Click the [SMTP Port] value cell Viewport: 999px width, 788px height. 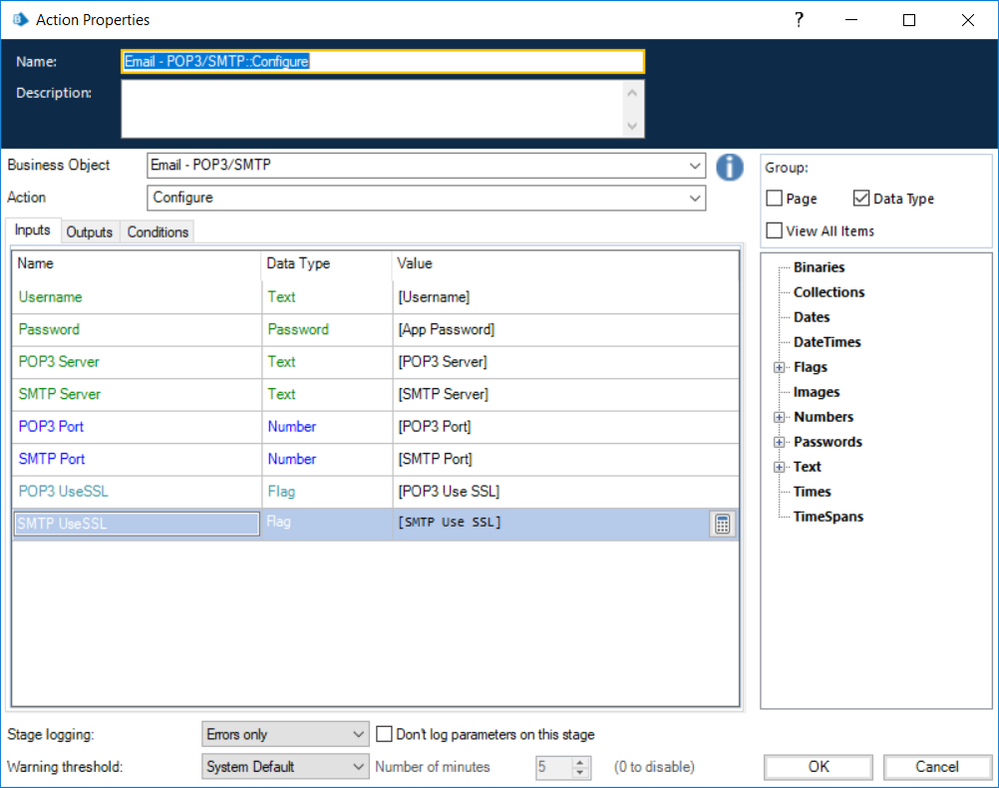(566, 459)
